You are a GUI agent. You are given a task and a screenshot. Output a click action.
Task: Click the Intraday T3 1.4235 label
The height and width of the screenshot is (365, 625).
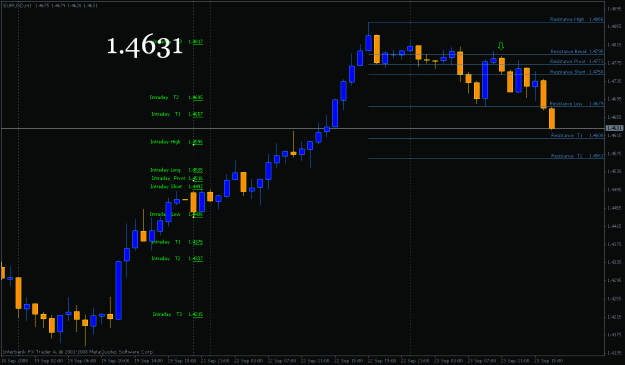pyautogui.click(x=178, y=314)
